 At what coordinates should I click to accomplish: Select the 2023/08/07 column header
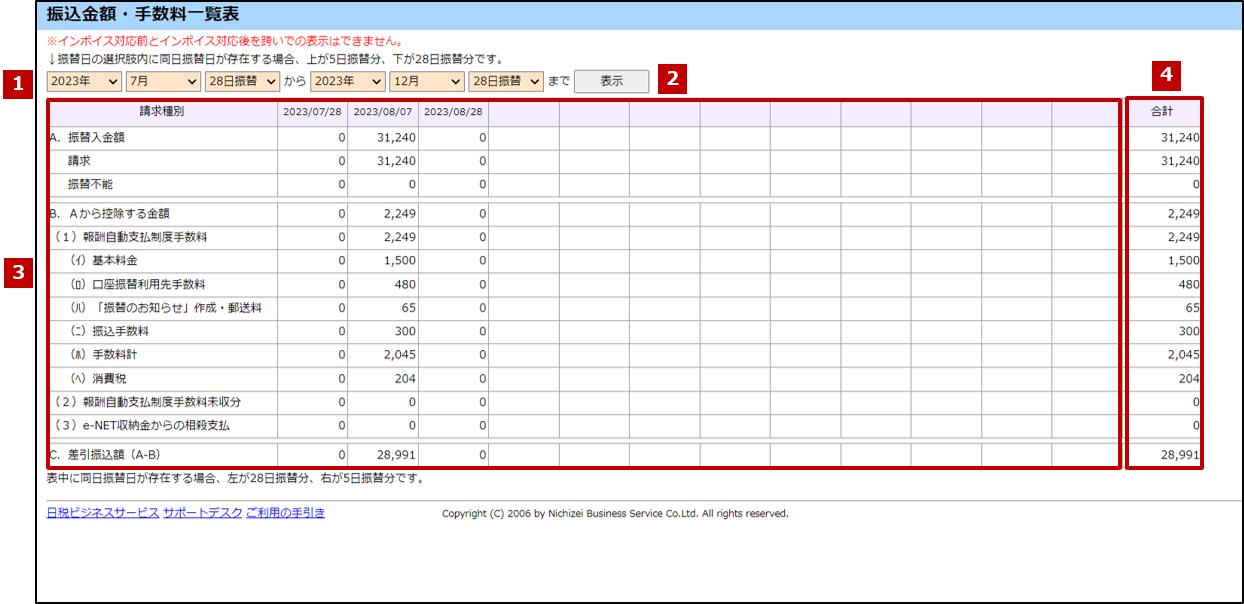click(x=383, y=112)
